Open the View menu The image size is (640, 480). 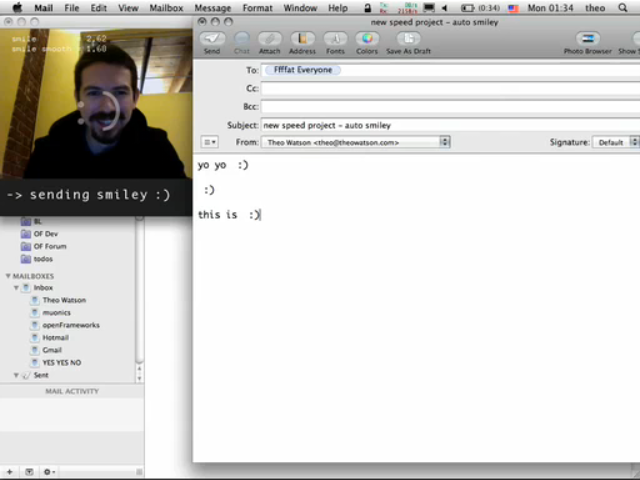(128, 8)
